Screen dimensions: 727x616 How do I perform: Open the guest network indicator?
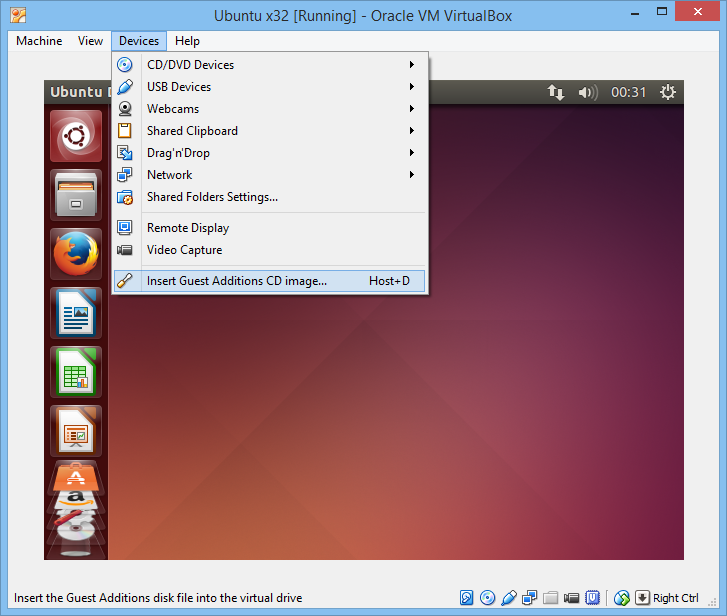coord(555,92)
